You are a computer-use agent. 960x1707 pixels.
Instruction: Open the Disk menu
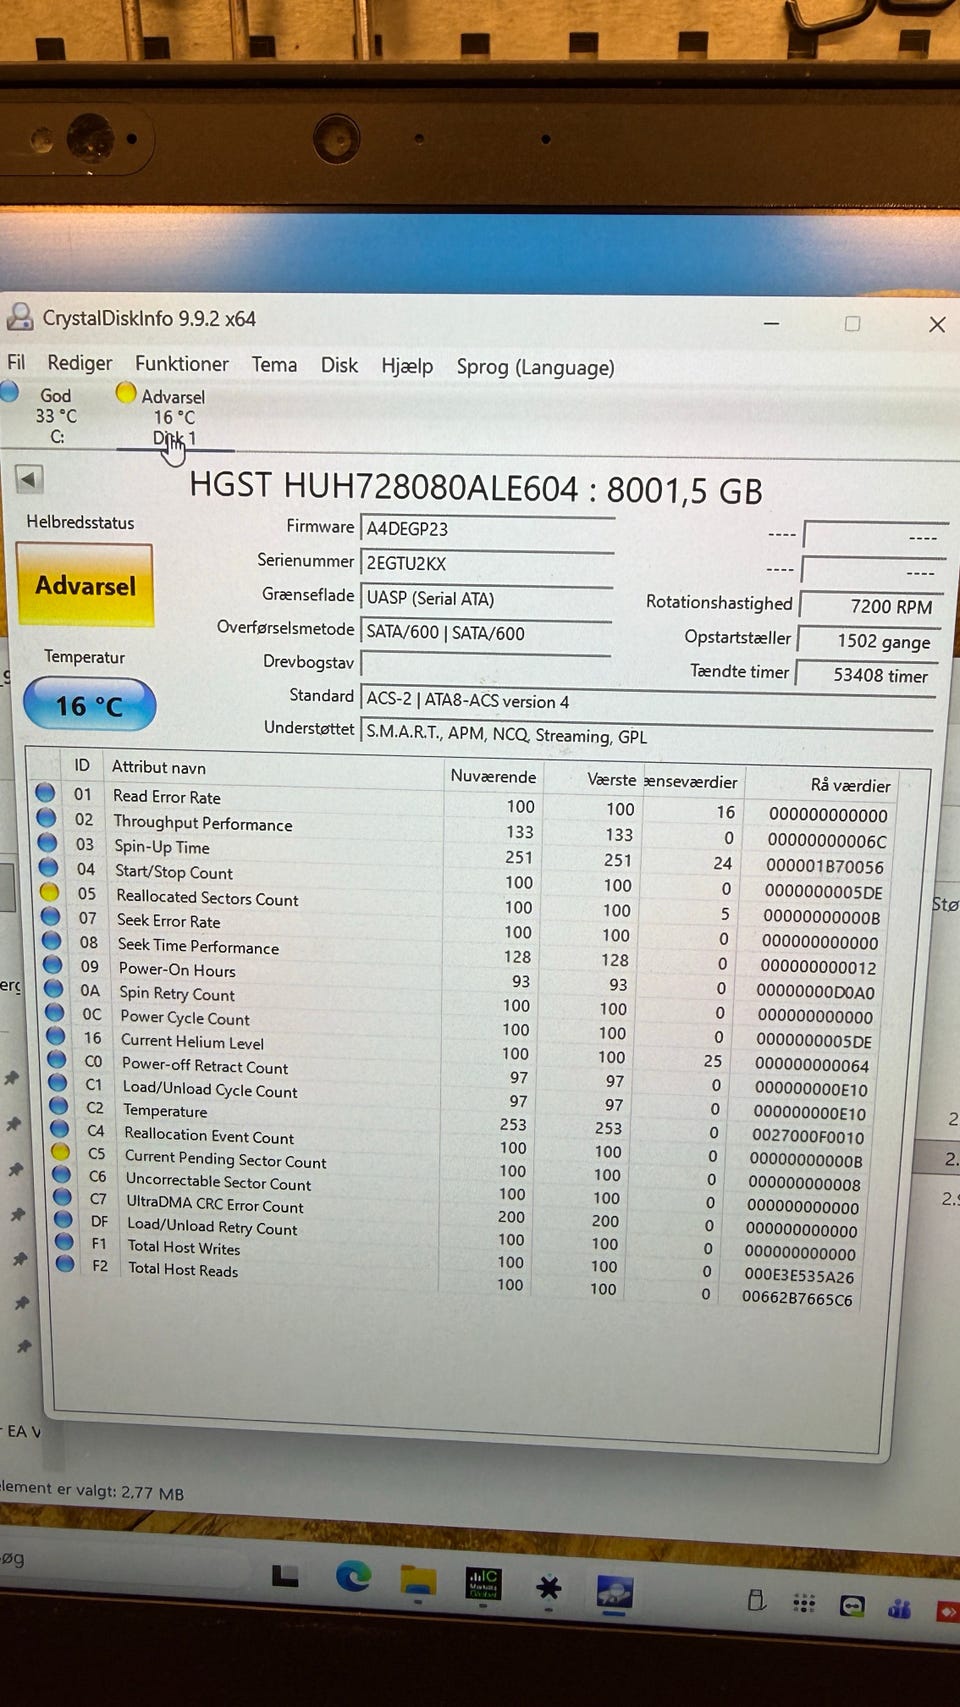339,366
